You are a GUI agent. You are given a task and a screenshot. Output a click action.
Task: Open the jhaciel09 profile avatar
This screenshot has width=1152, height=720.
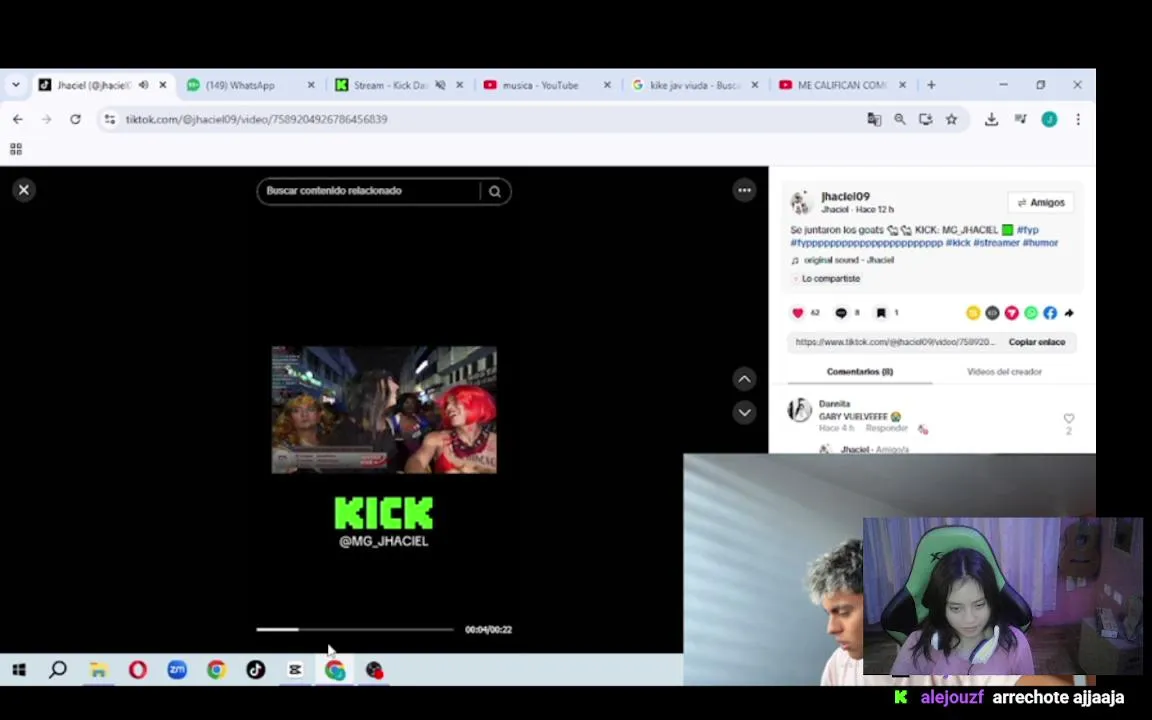800,202
